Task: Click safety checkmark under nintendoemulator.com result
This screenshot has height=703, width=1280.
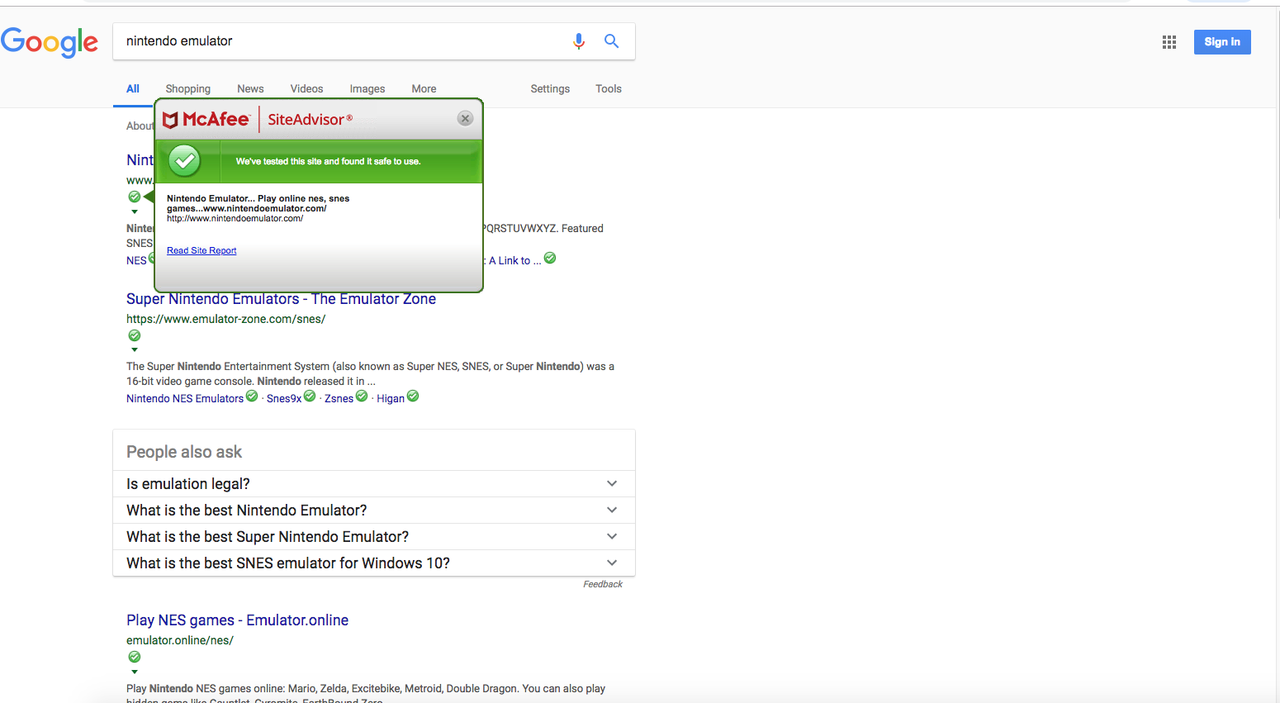Action: click(x=134, y=197)
